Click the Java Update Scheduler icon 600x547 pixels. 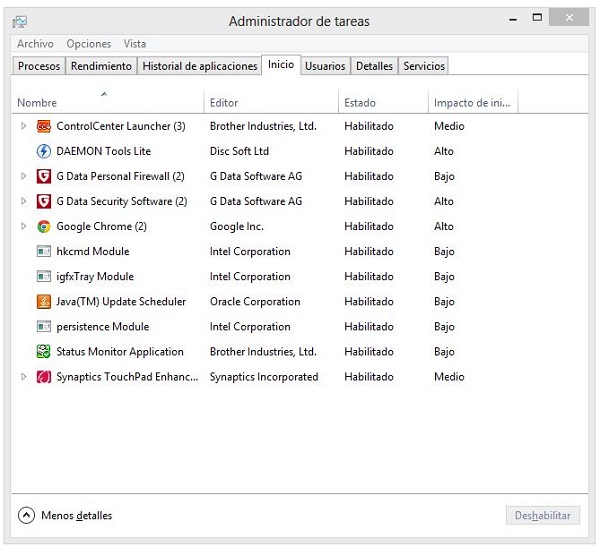(x=44, y=302)
